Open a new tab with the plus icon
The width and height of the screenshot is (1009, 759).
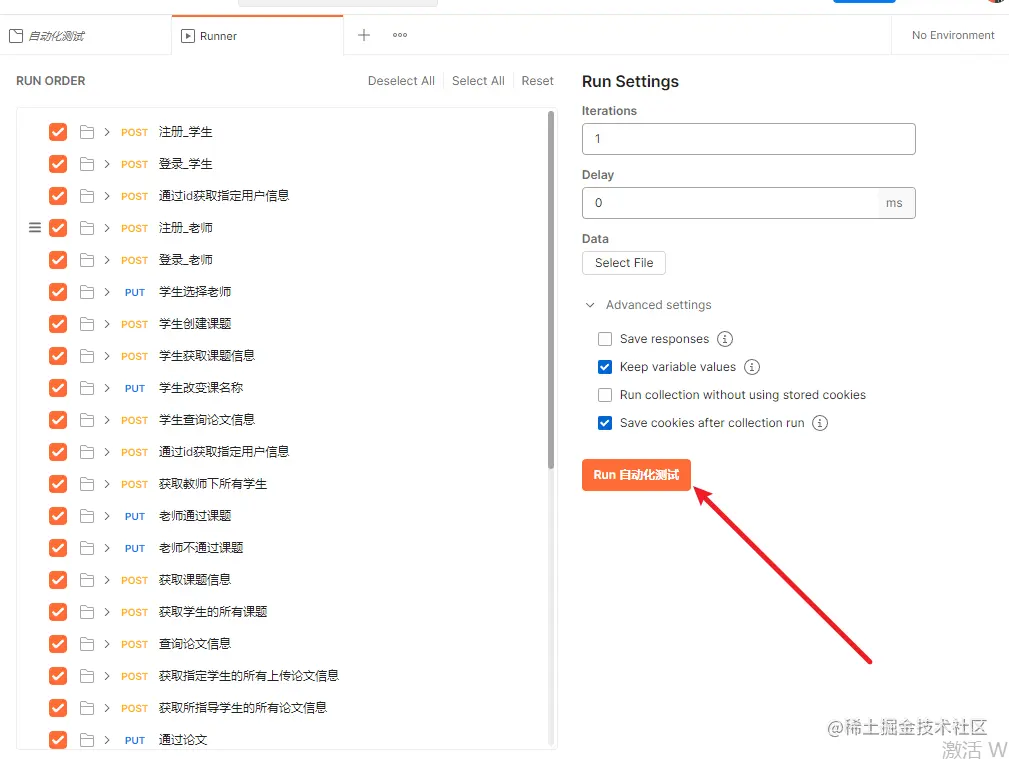tap(364, 35)
